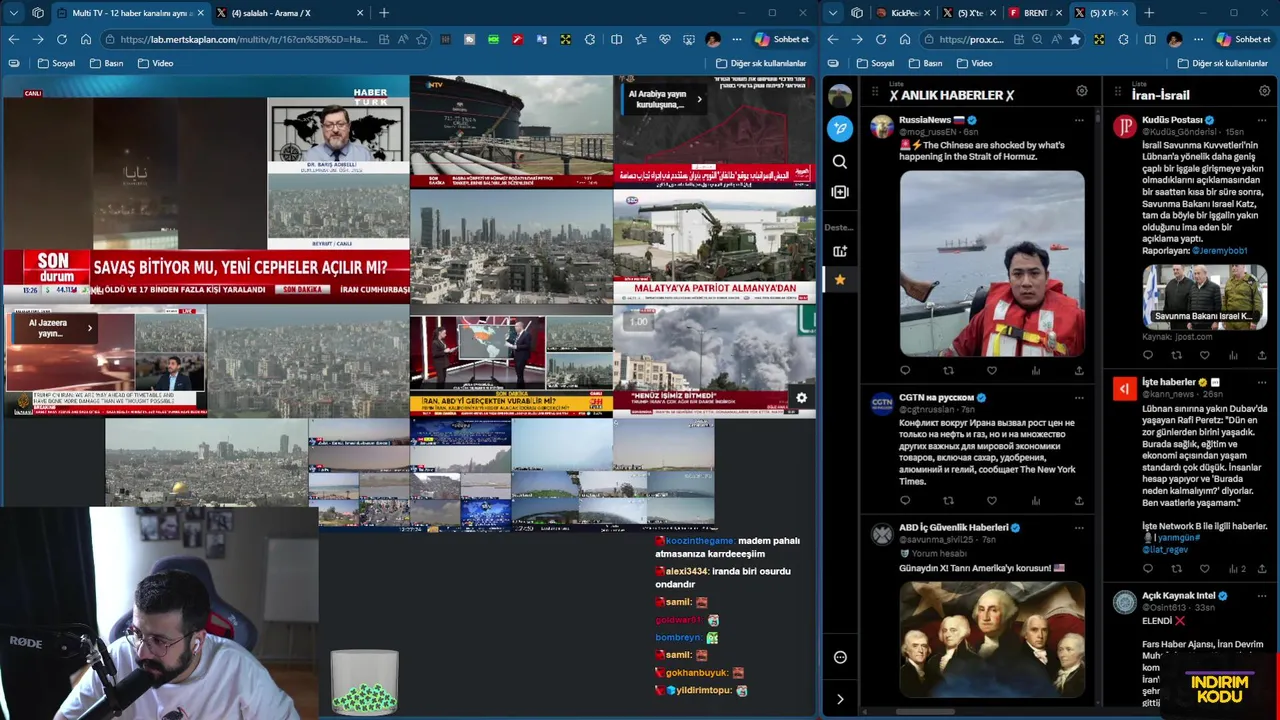Reply to the CGTN на русском post
The image size is (1280, 720).
[905, 501]
